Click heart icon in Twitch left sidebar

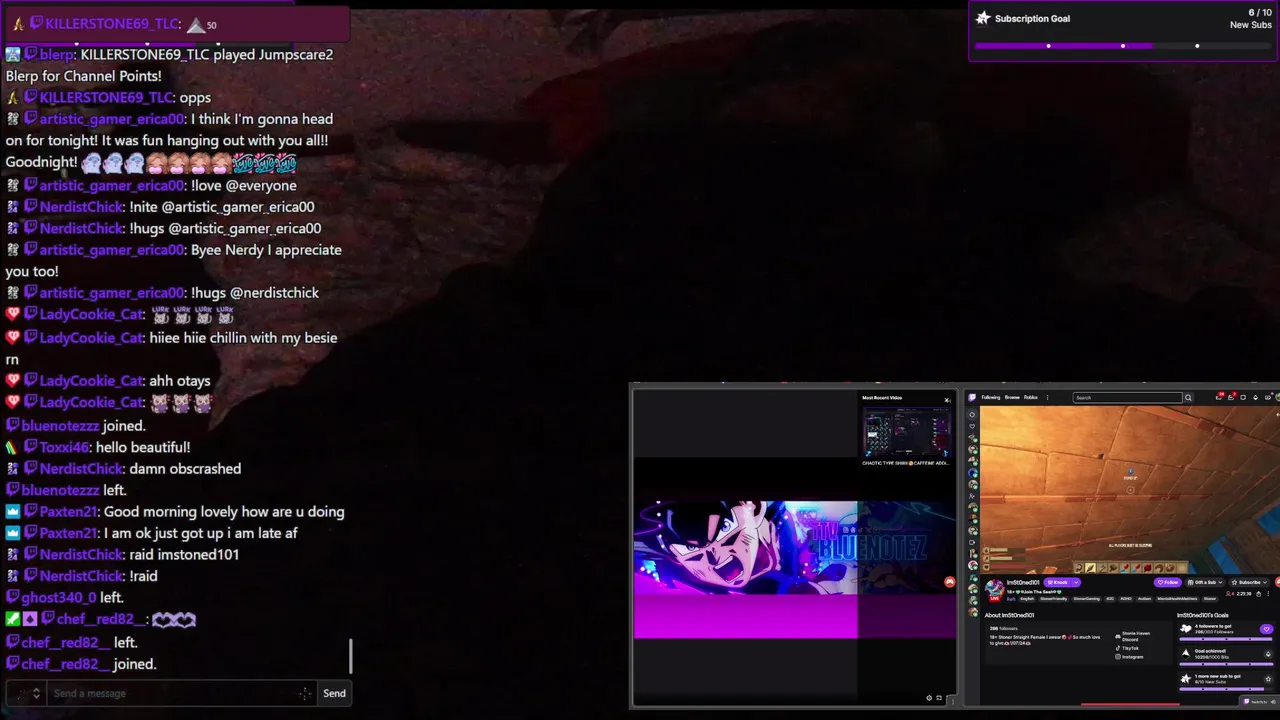click(x=972, y=426)
